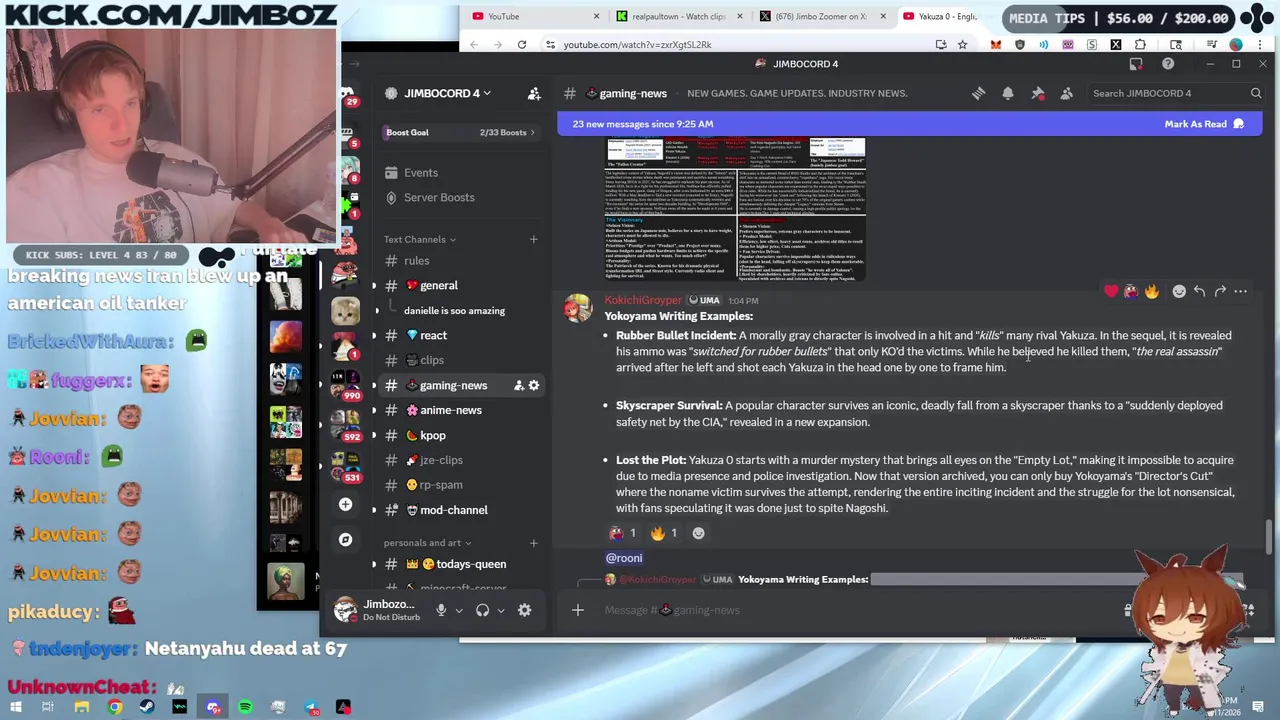The height and width of the screenshot is (720, 1280).
Task: React with heart on message hover bar
Action: pos(1111,291)
